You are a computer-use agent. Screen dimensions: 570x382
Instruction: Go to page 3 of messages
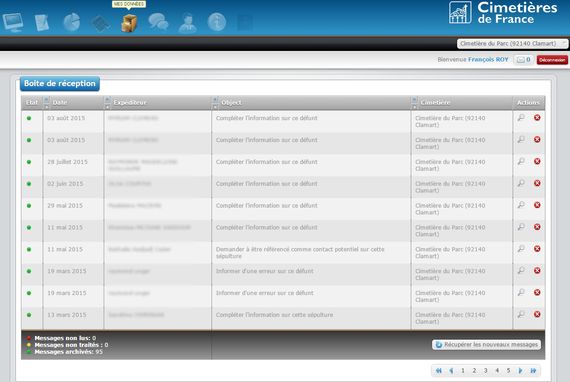[485, 371]
